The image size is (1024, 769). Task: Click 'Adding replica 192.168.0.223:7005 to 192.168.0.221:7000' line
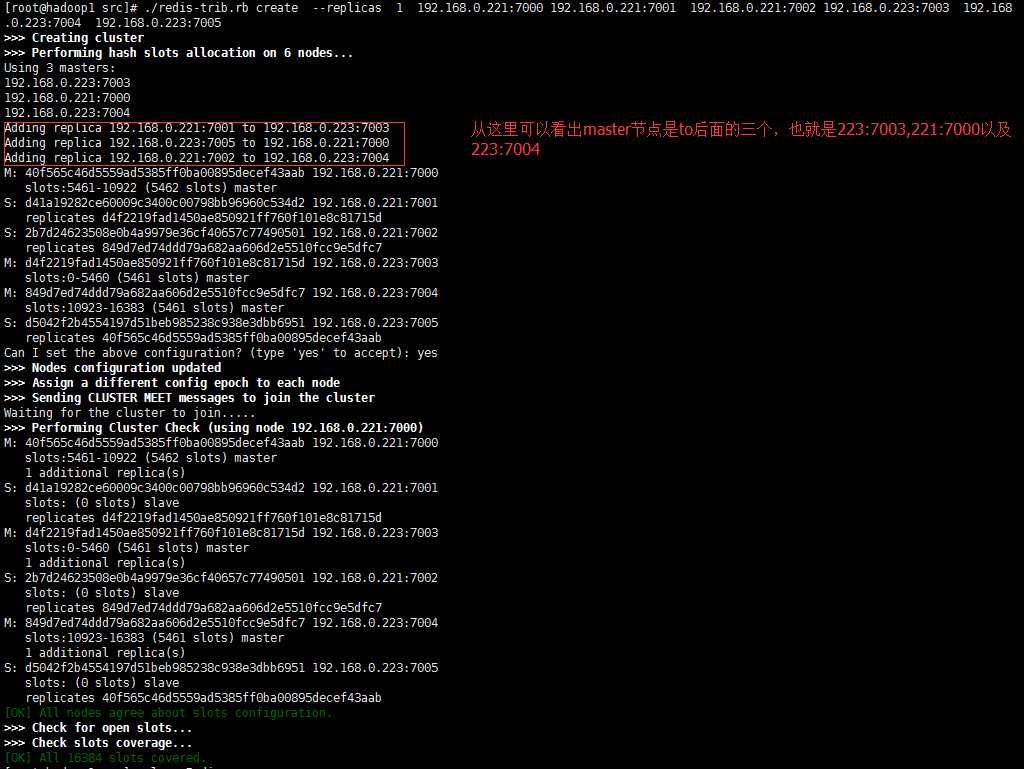tap(197, 143)
